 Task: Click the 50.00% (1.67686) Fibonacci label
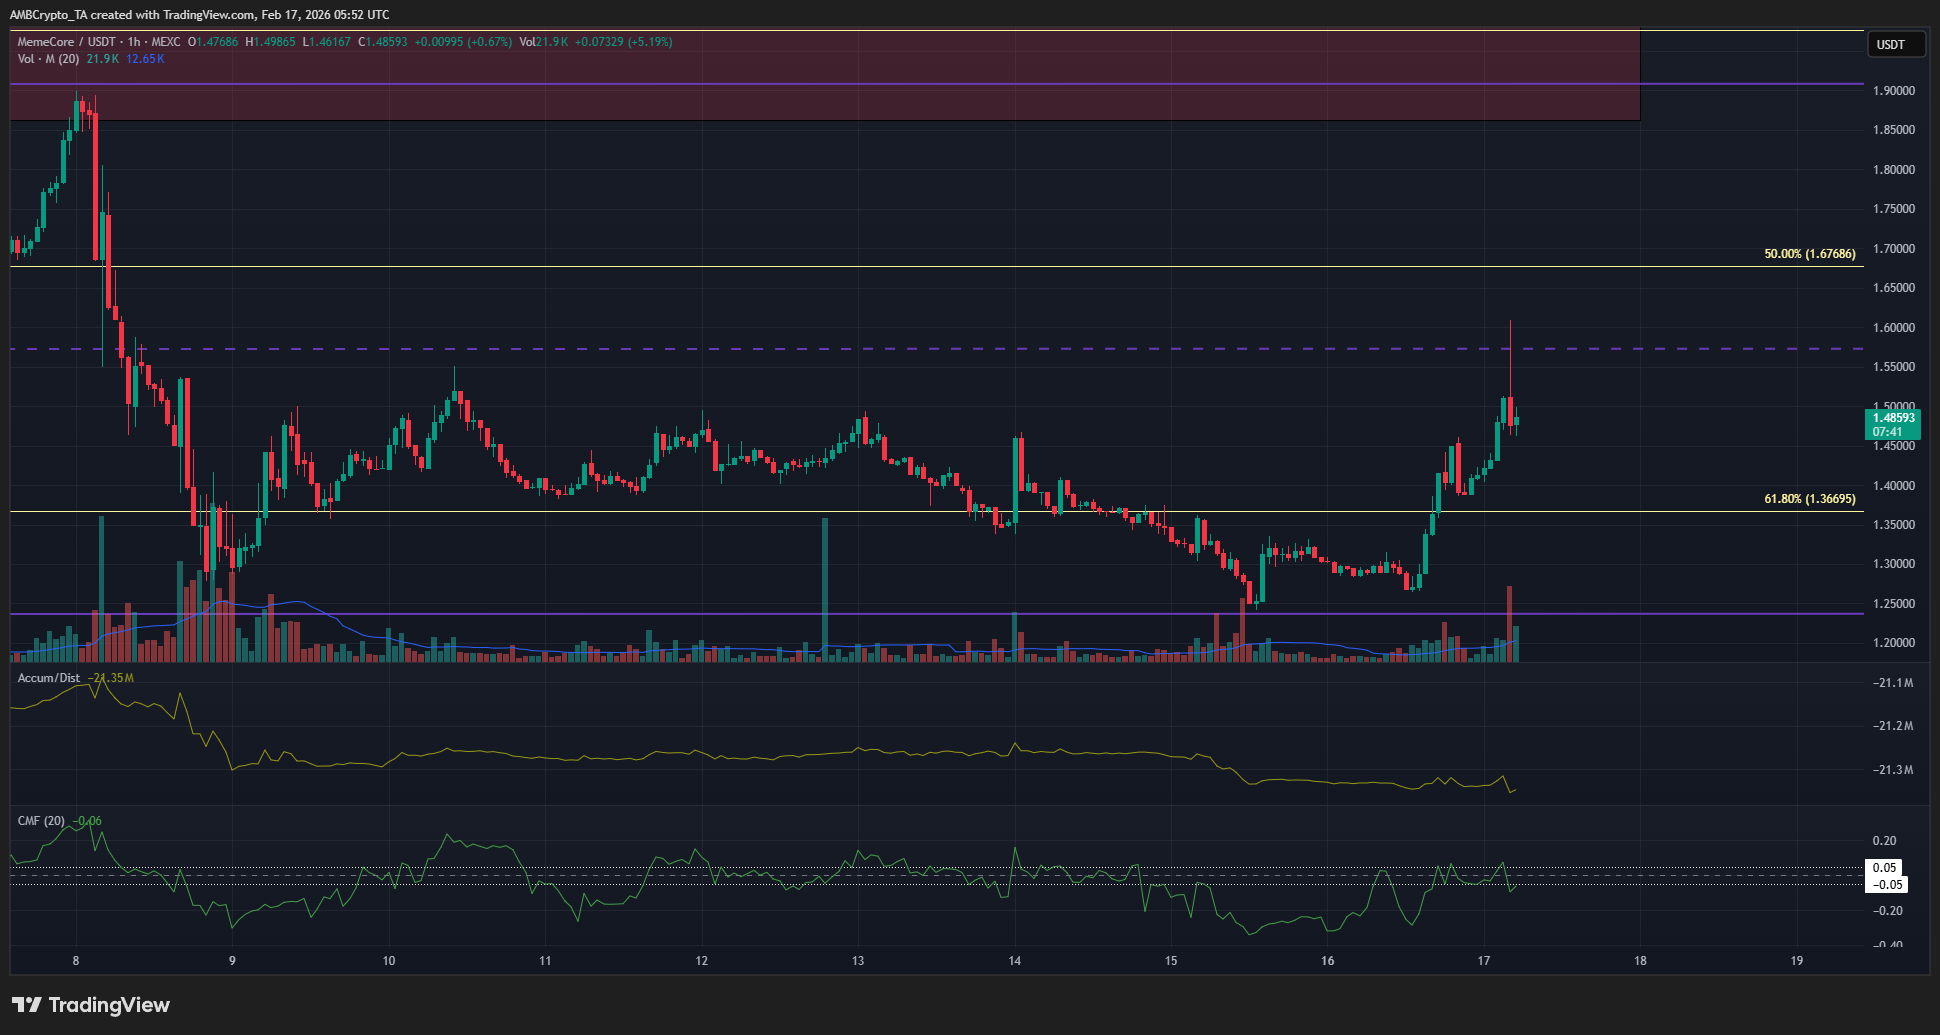click(1809, 254)
